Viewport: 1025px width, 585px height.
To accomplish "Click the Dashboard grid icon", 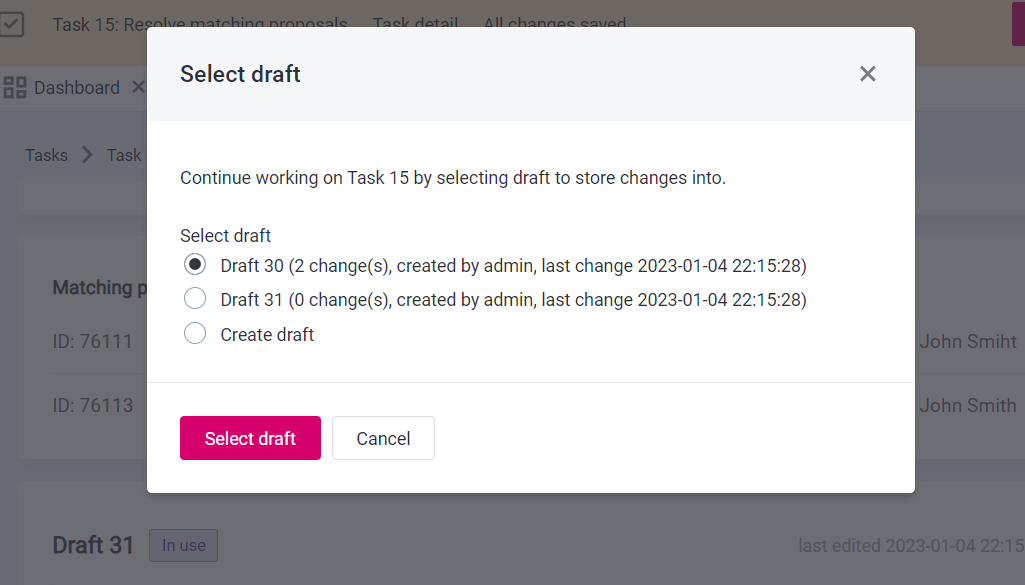I will pos(15,88).
